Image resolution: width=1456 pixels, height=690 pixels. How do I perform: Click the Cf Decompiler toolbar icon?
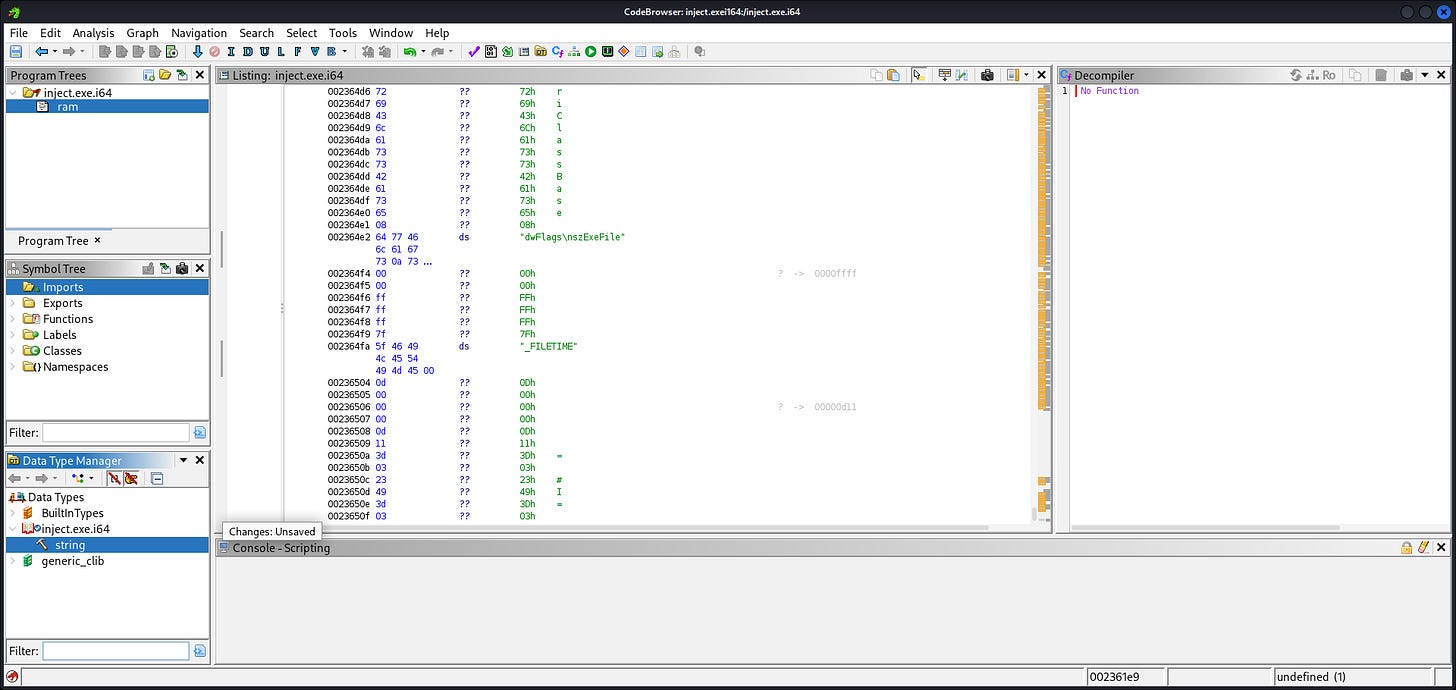tap(557, 51)
